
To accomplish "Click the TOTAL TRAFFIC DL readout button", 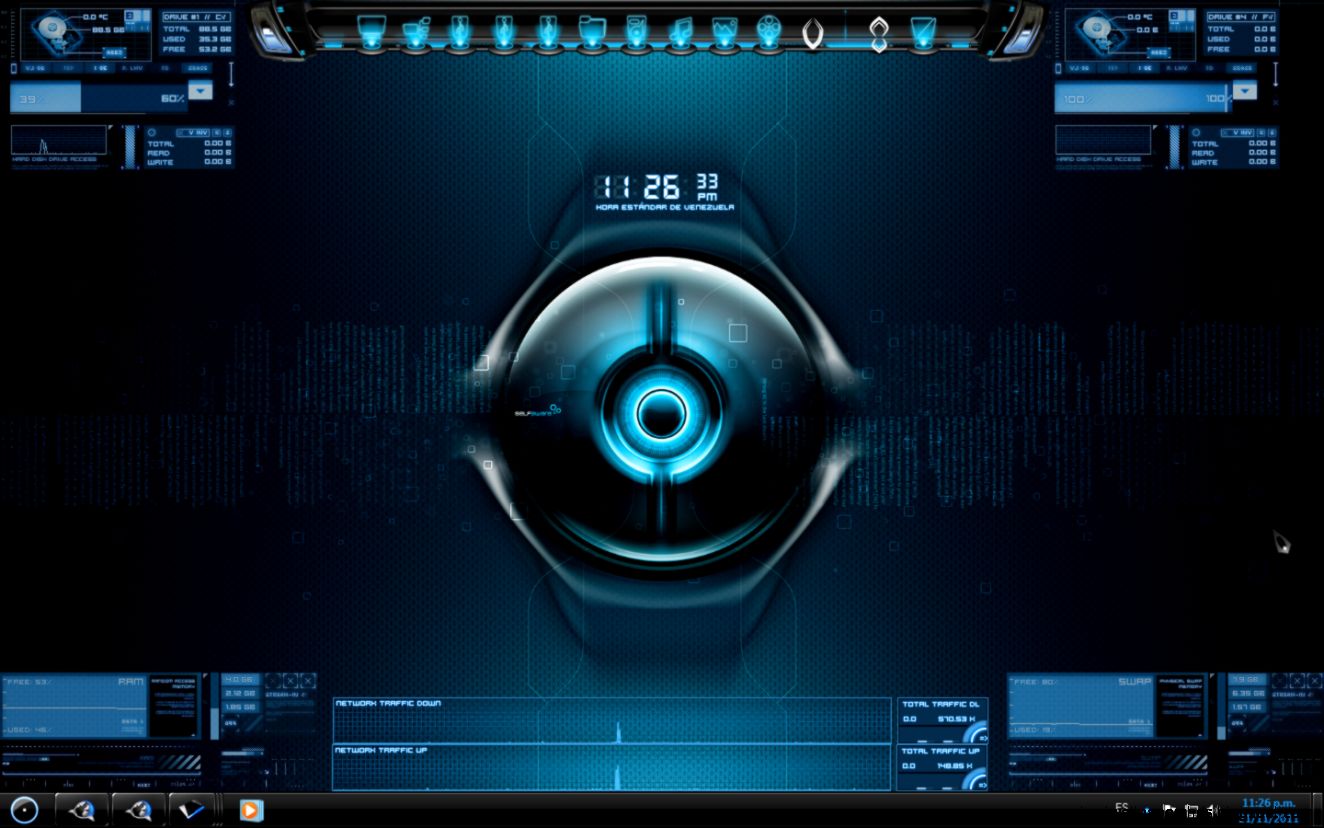I will point(940,703).
